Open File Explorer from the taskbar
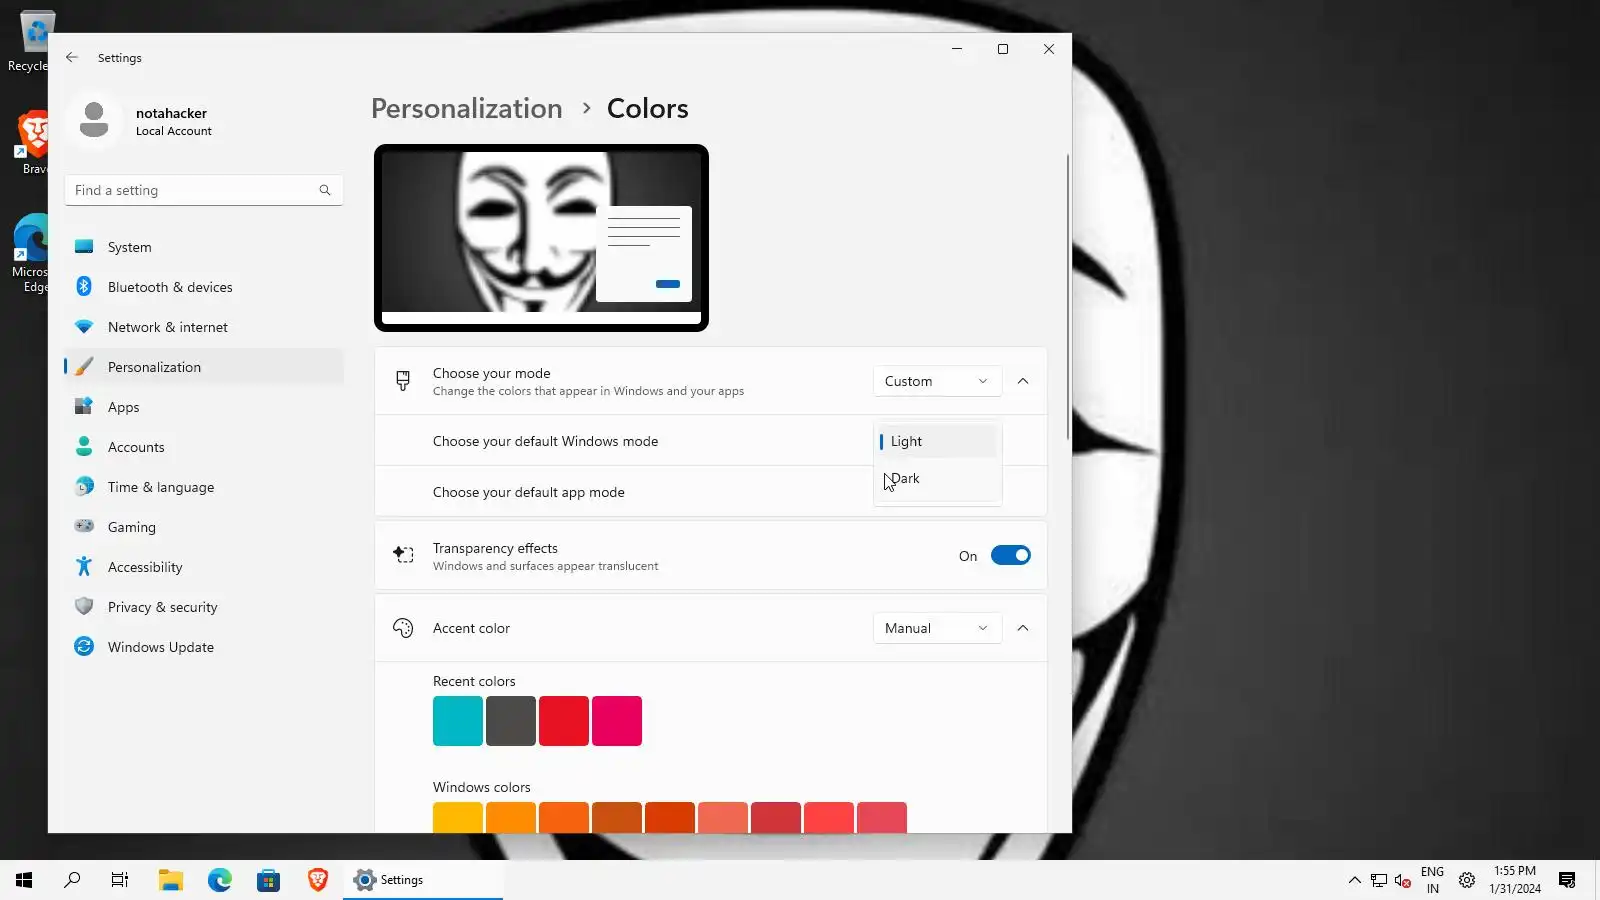This screenshot has height=900, width=1600. tap(171, 880)
